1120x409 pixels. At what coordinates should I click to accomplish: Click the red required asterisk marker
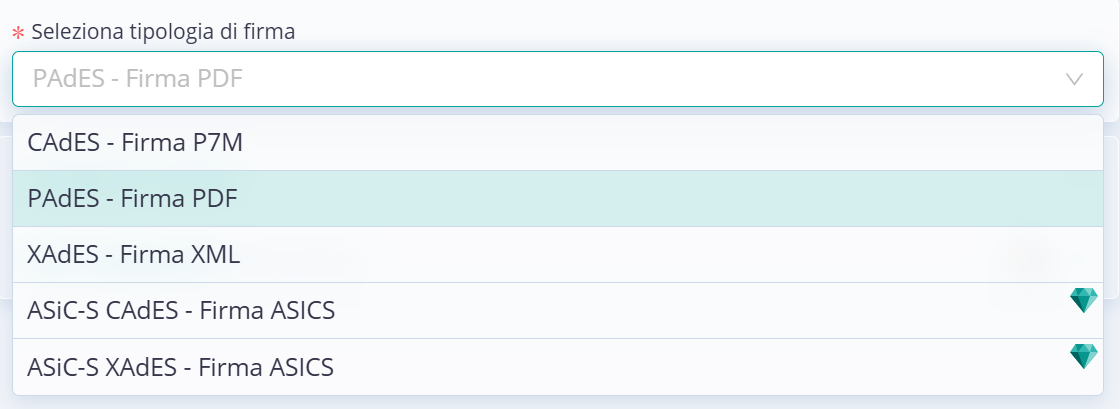click(x=19, y=33)
